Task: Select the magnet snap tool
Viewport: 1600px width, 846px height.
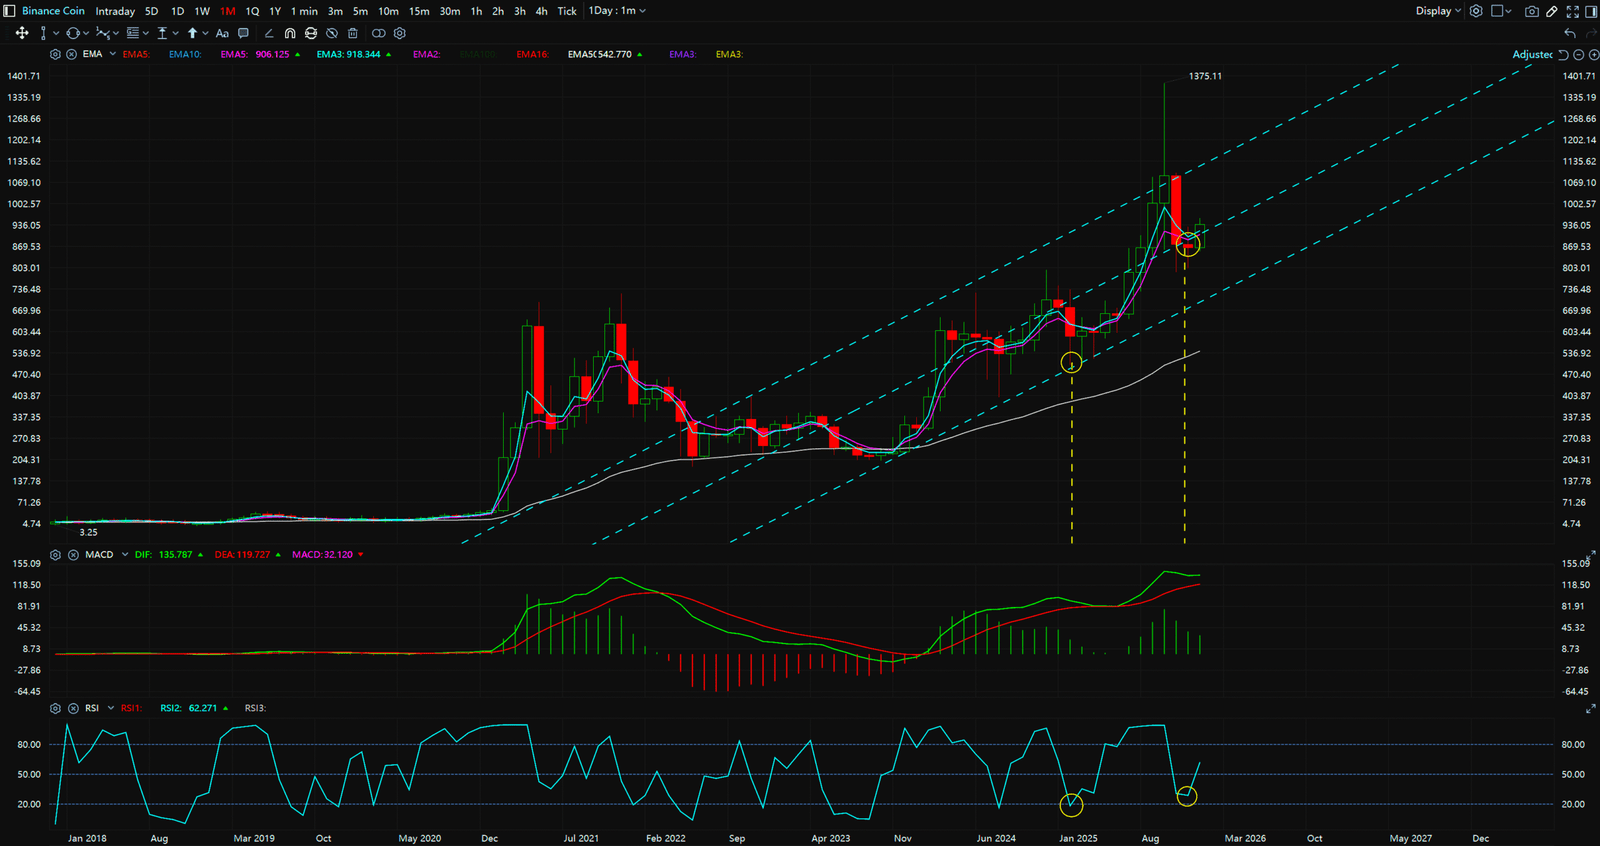Action: coord(290,33)
